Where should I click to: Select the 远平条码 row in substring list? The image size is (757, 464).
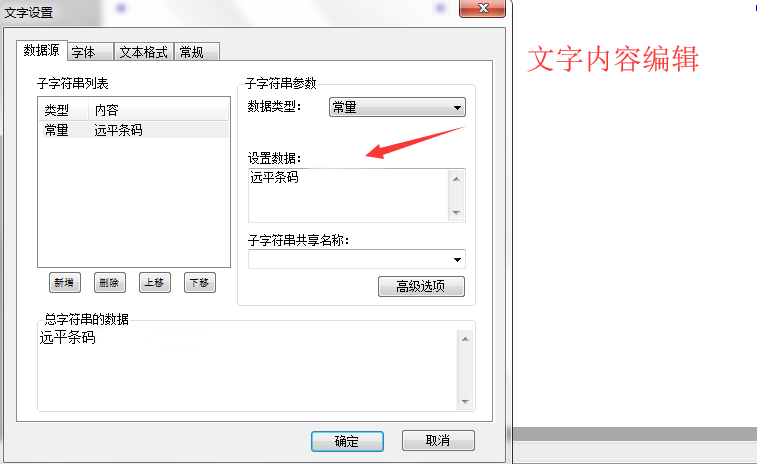134,130
